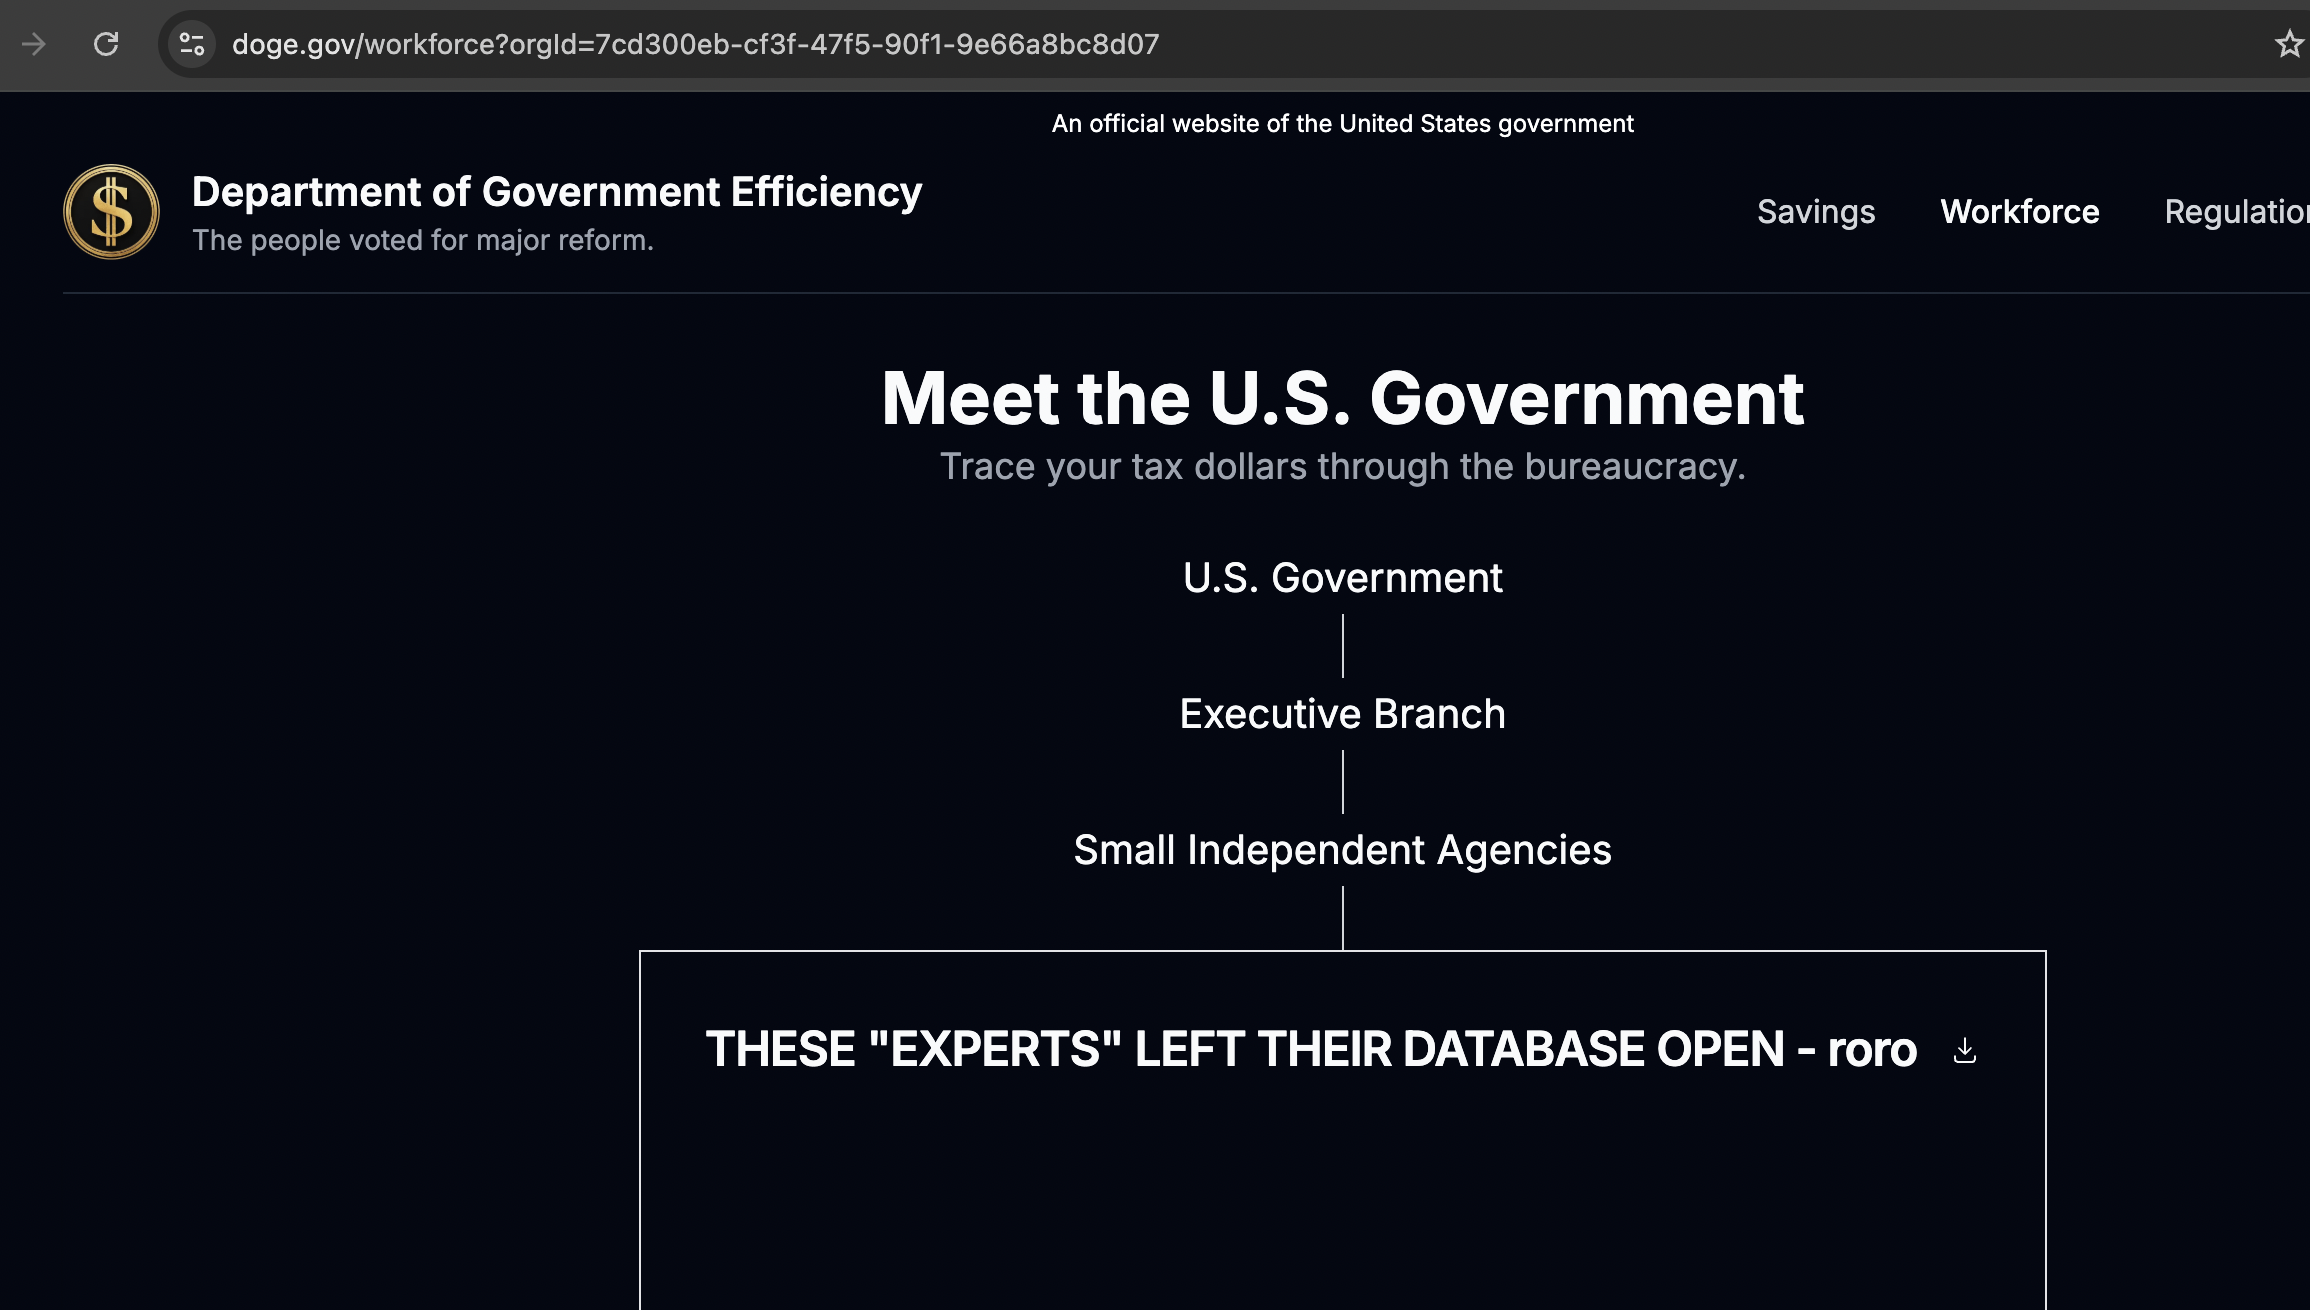
Task: Click the Department of Government Efficiency heading
Action: click(x=556, y=192)
